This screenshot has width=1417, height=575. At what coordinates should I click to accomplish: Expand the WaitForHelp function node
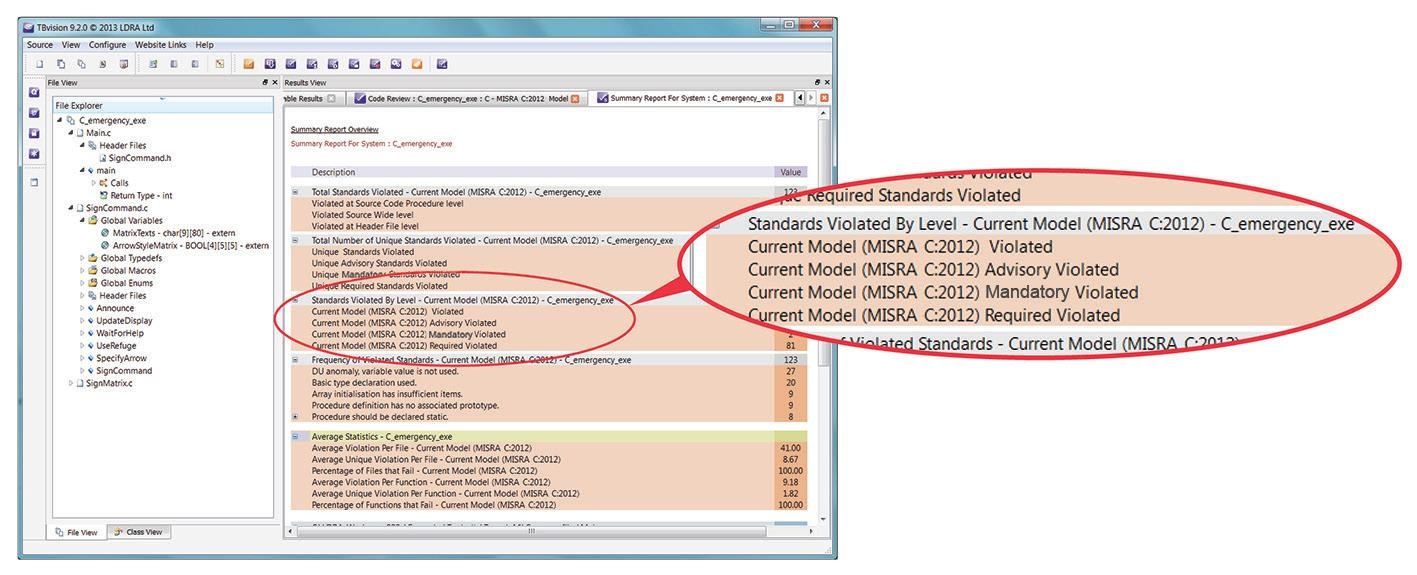click(x=82, y=333)
